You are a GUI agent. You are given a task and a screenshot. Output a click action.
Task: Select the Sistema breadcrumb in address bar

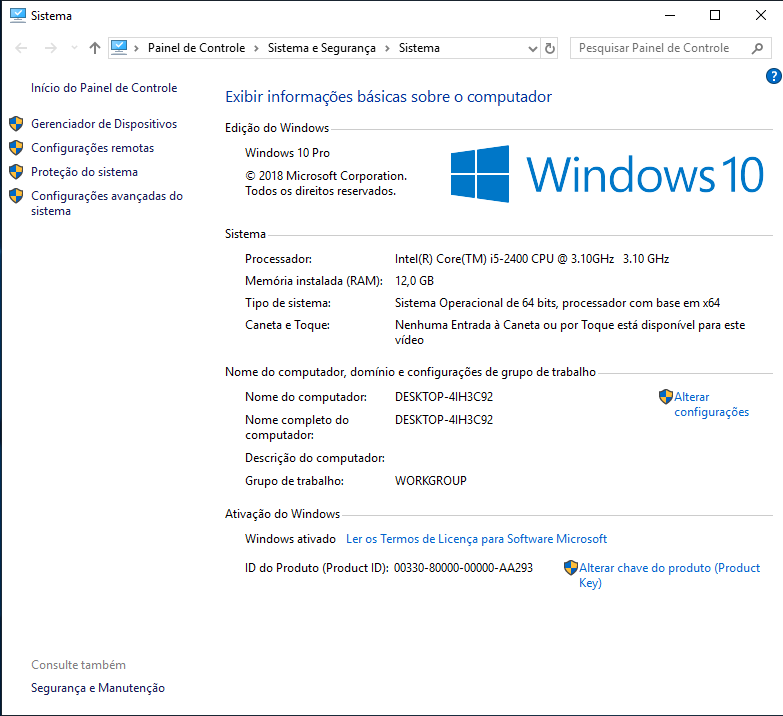pyautogui.click(x=419, y=48)
